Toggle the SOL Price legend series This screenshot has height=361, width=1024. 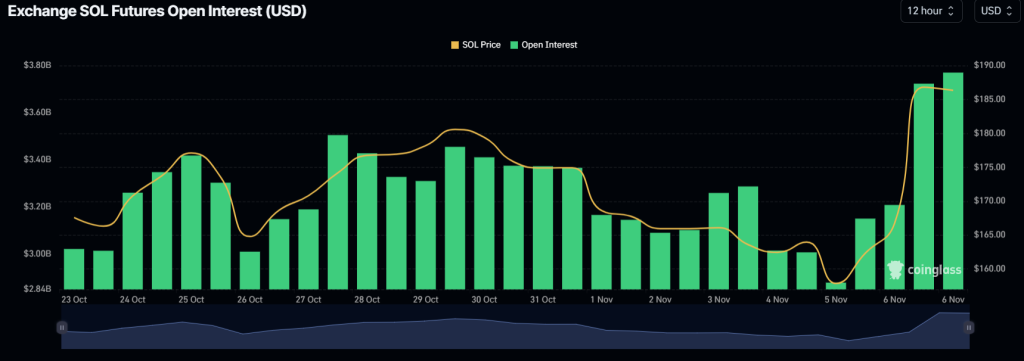[x=475, y=45]
